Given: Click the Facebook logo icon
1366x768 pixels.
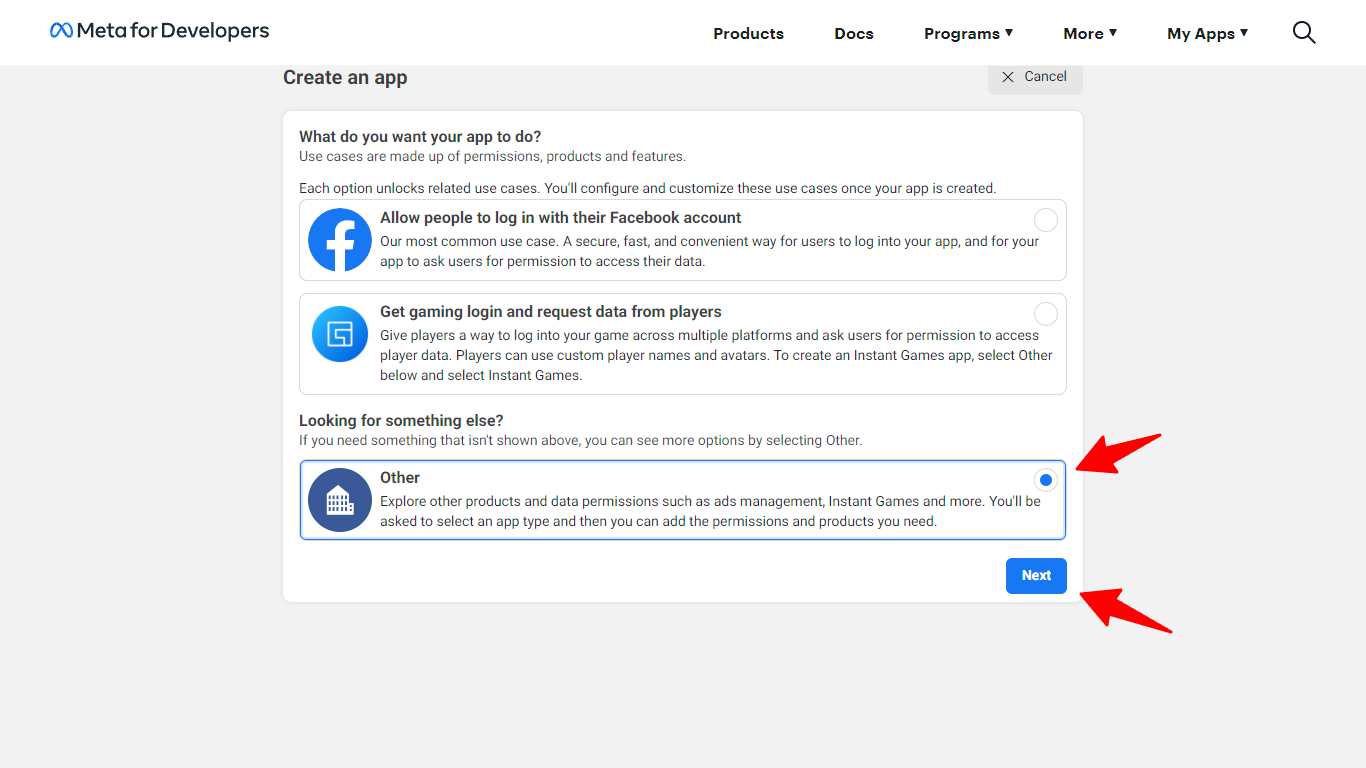Looking at the screenshot, I should click(340, 240).
